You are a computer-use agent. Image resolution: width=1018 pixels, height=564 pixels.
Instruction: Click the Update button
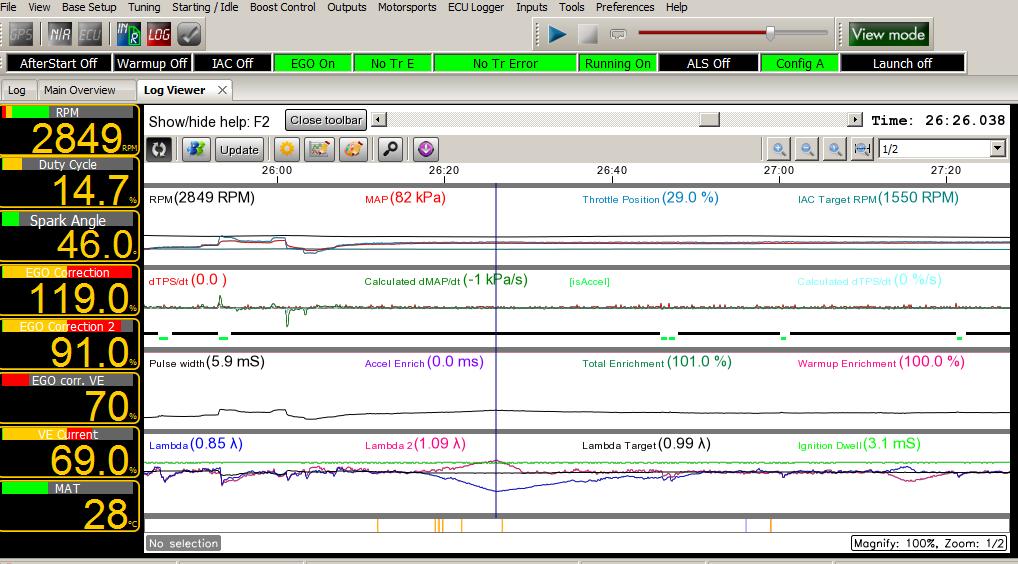click(239, 149)
